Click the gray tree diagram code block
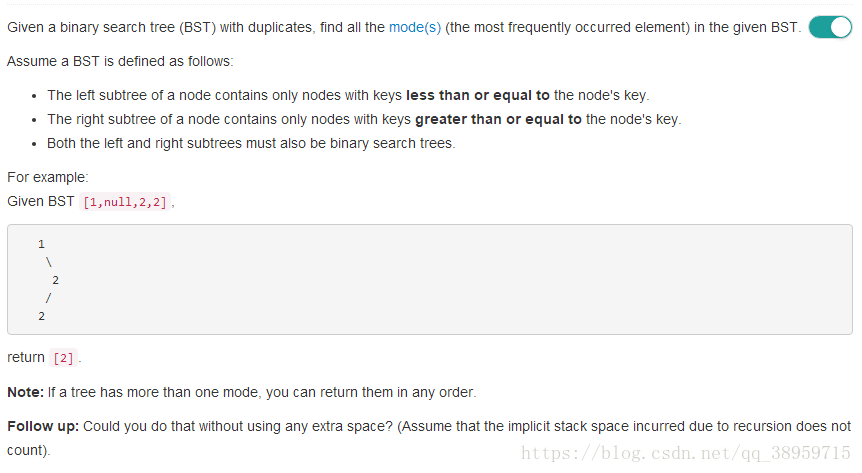This screenshot has width=862, height=473. [x=430, y=279]
